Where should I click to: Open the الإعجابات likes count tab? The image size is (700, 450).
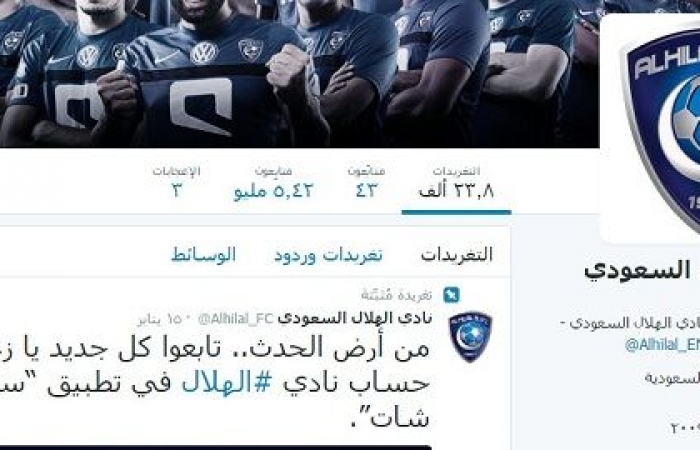pyautogui.click(x=176, y=184)
